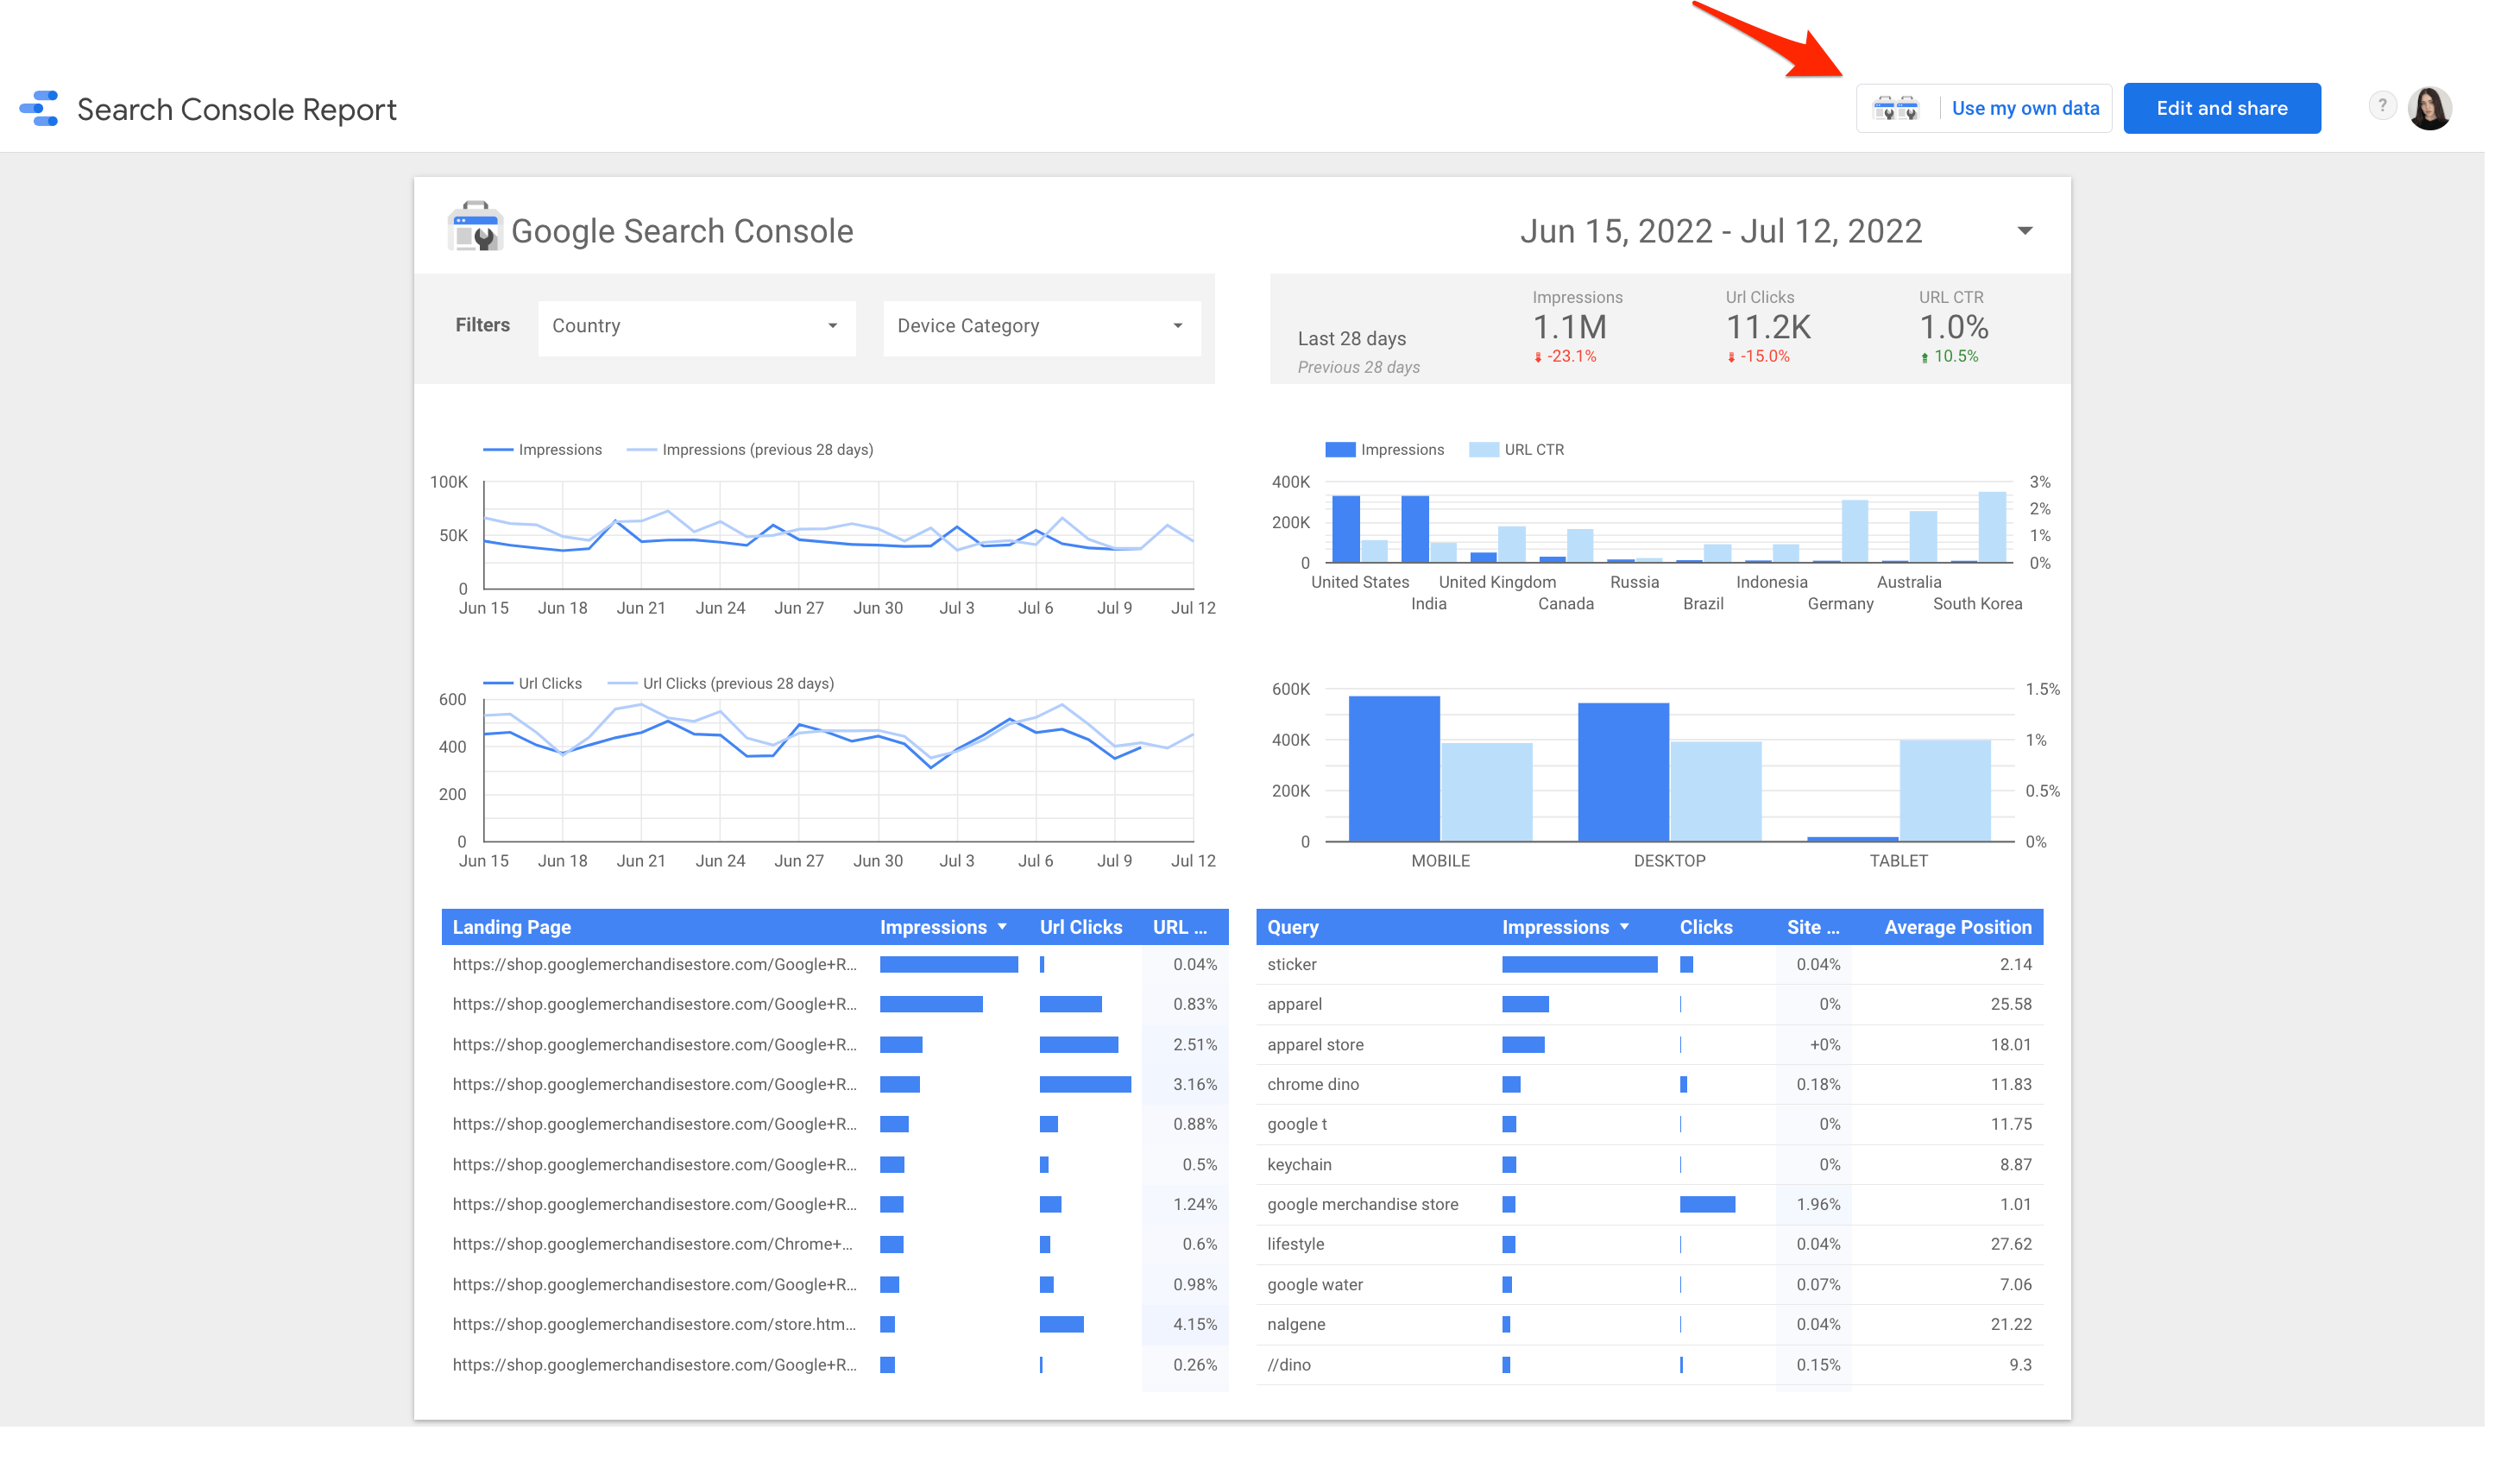Screen dimensions: 2520x1462
Task: Click Impressions legend swatch in country chart
Action: click(x=1340, y=450)
